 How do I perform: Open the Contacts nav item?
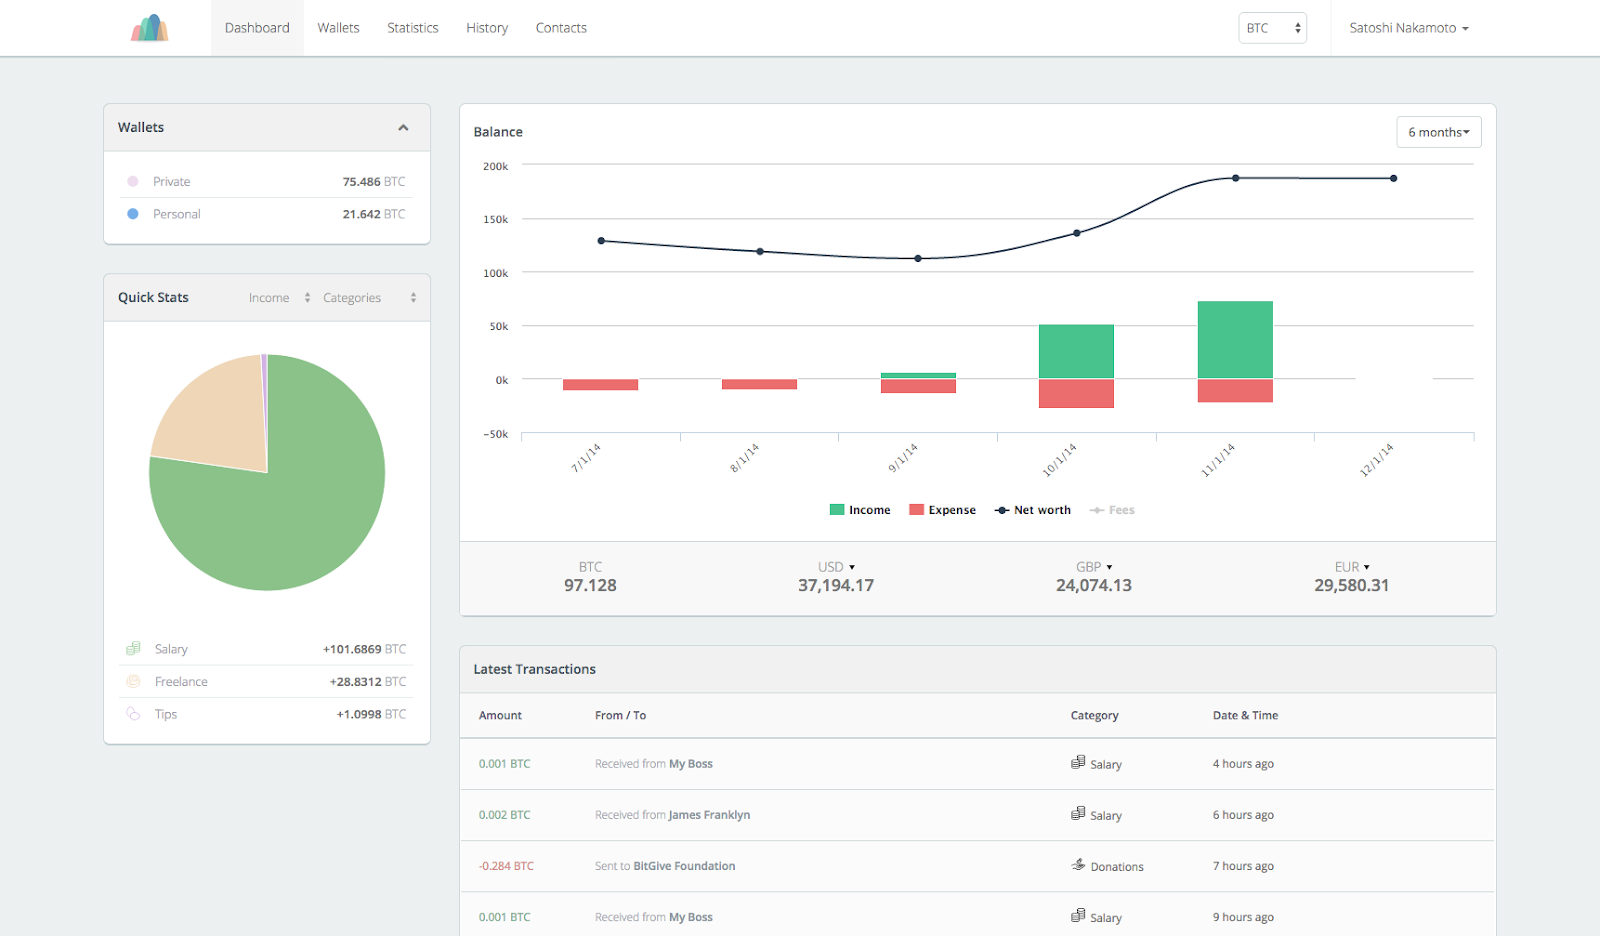[561, 28]
